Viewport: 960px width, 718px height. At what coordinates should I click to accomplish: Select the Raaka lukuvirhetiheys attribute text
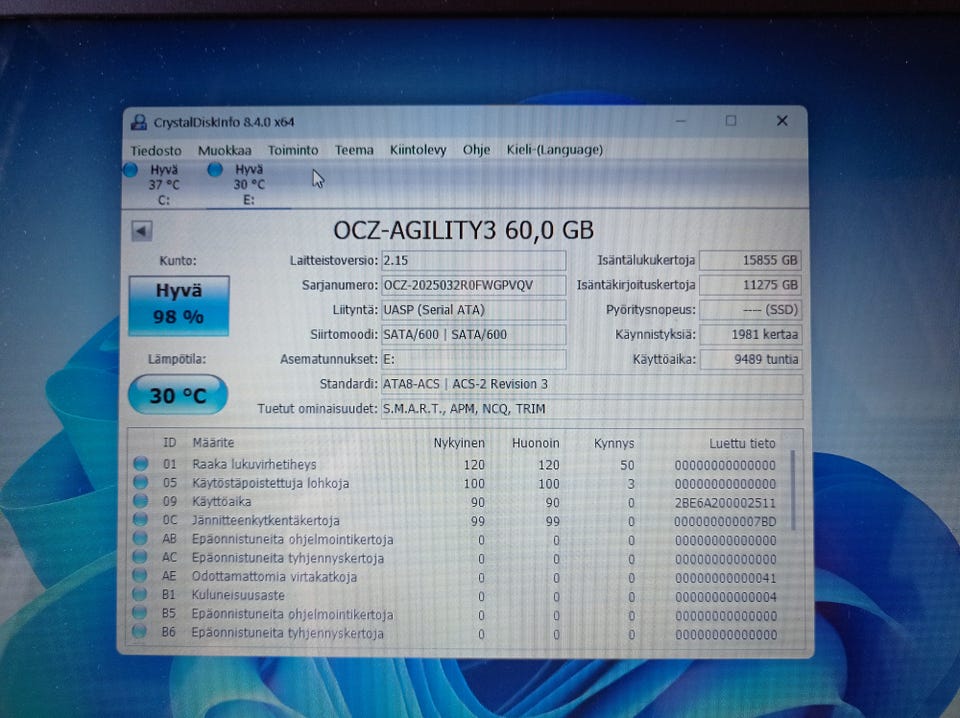click(x=254, y=465)
